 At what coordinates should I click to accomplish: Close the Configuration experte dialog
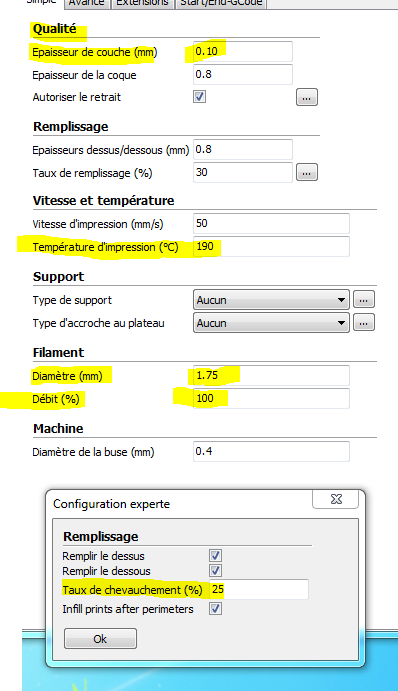[336, 499]
